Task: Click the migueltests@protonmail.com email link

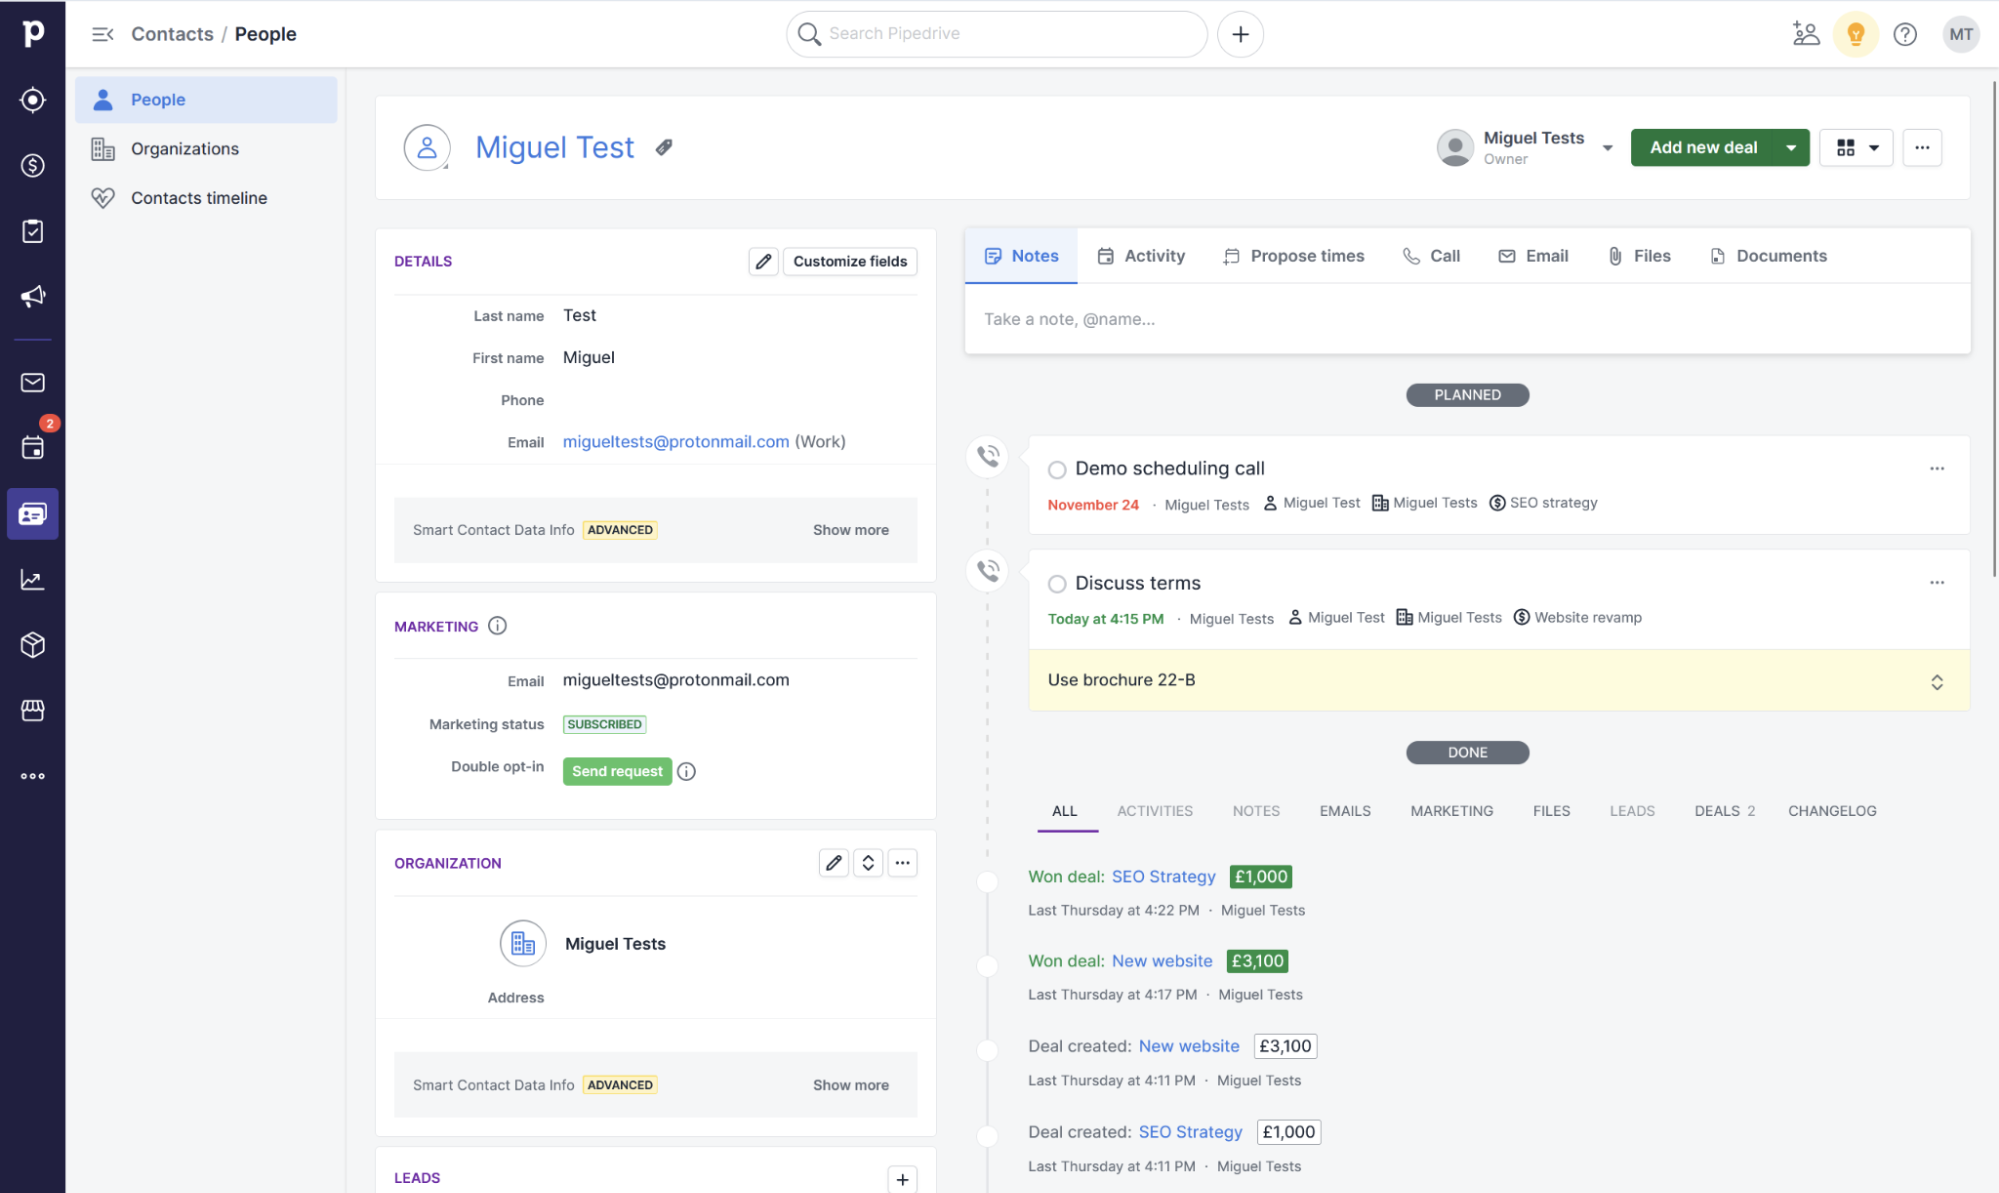Action: (x=676, y=440)
